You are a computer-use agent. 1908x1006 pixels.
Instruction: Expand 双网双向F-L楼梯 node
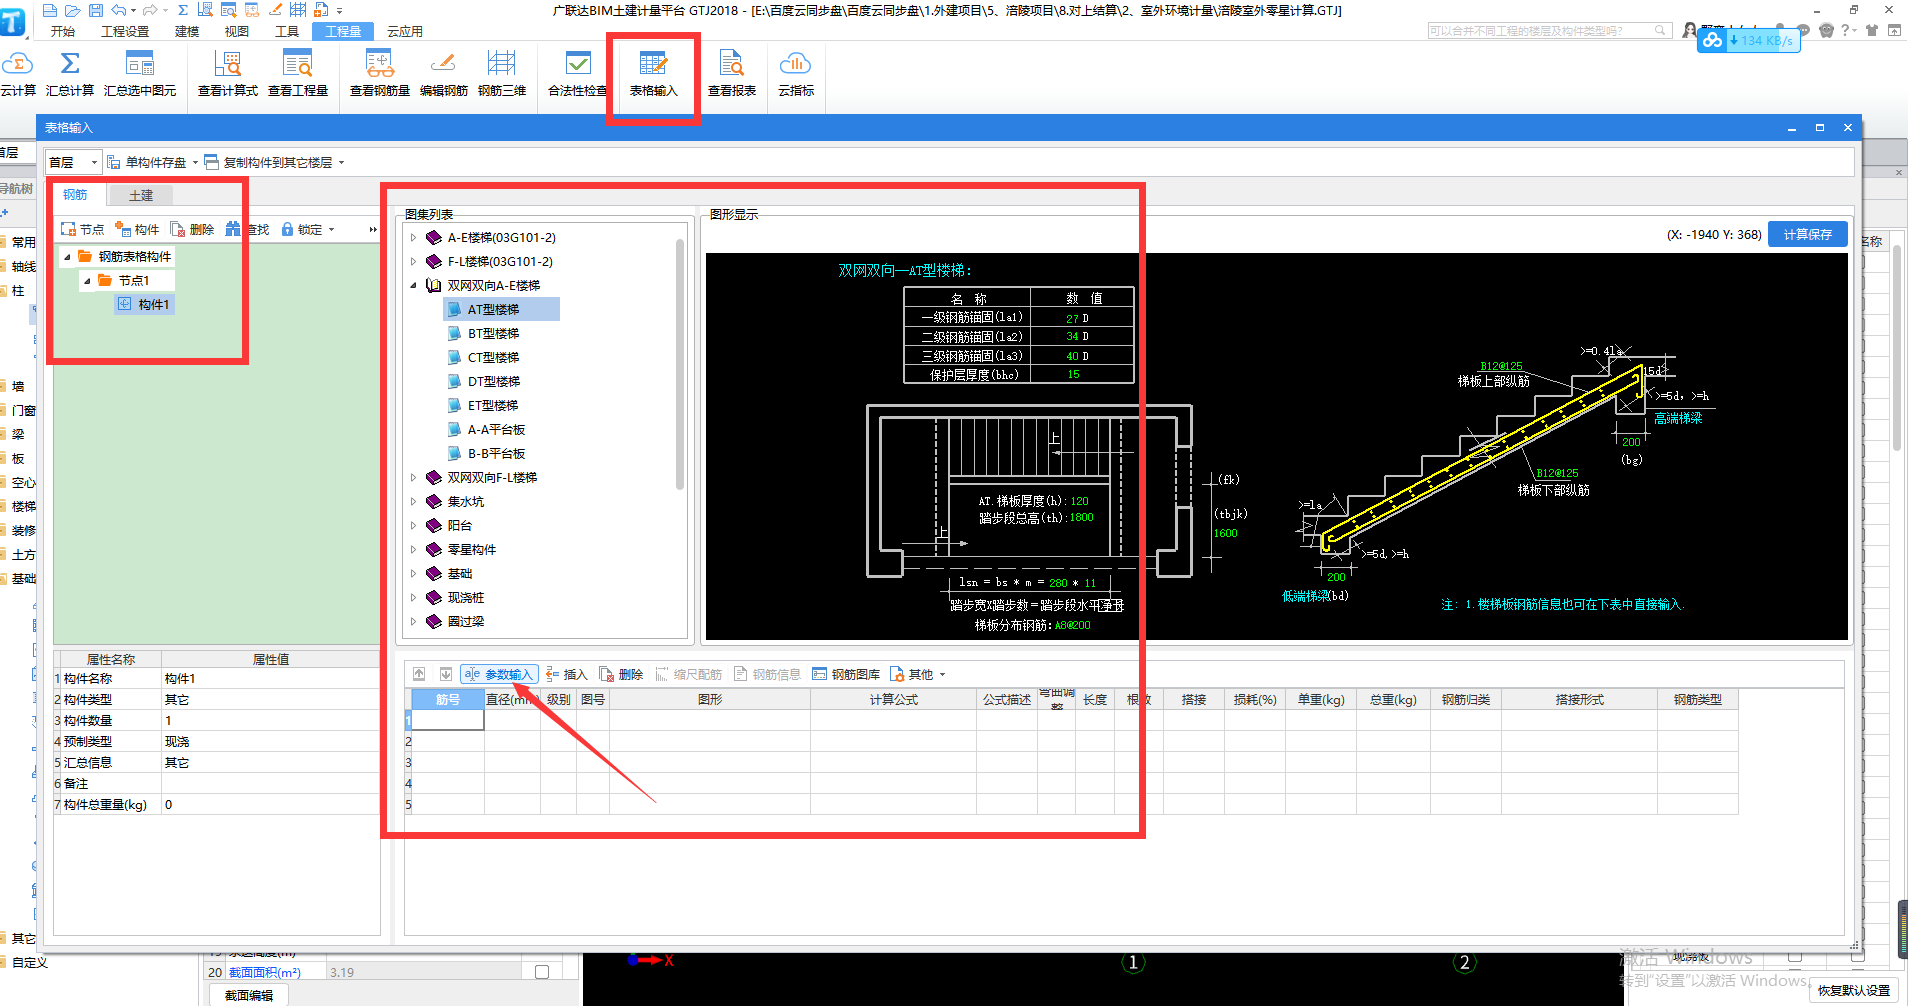tap(414, 477)
